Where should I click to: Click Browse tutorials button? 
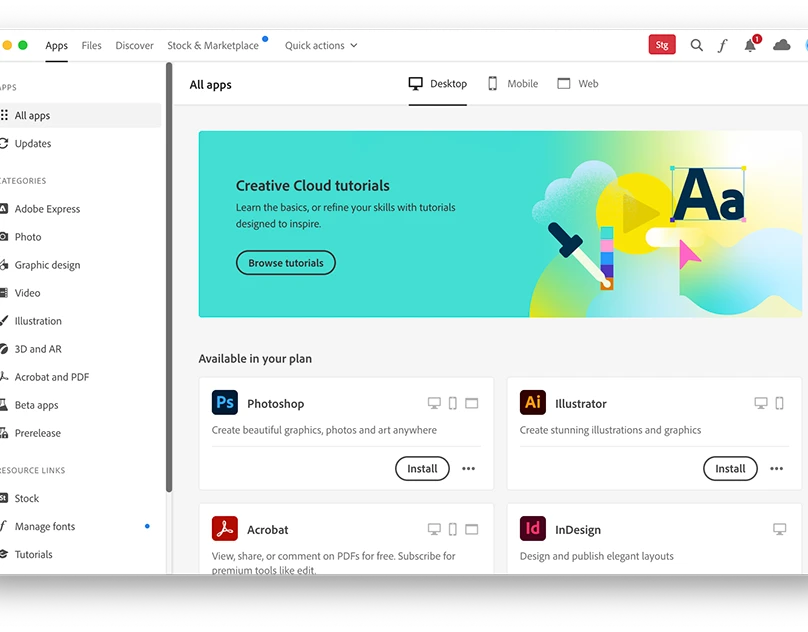pyautogui.click(x=286, y=263)
